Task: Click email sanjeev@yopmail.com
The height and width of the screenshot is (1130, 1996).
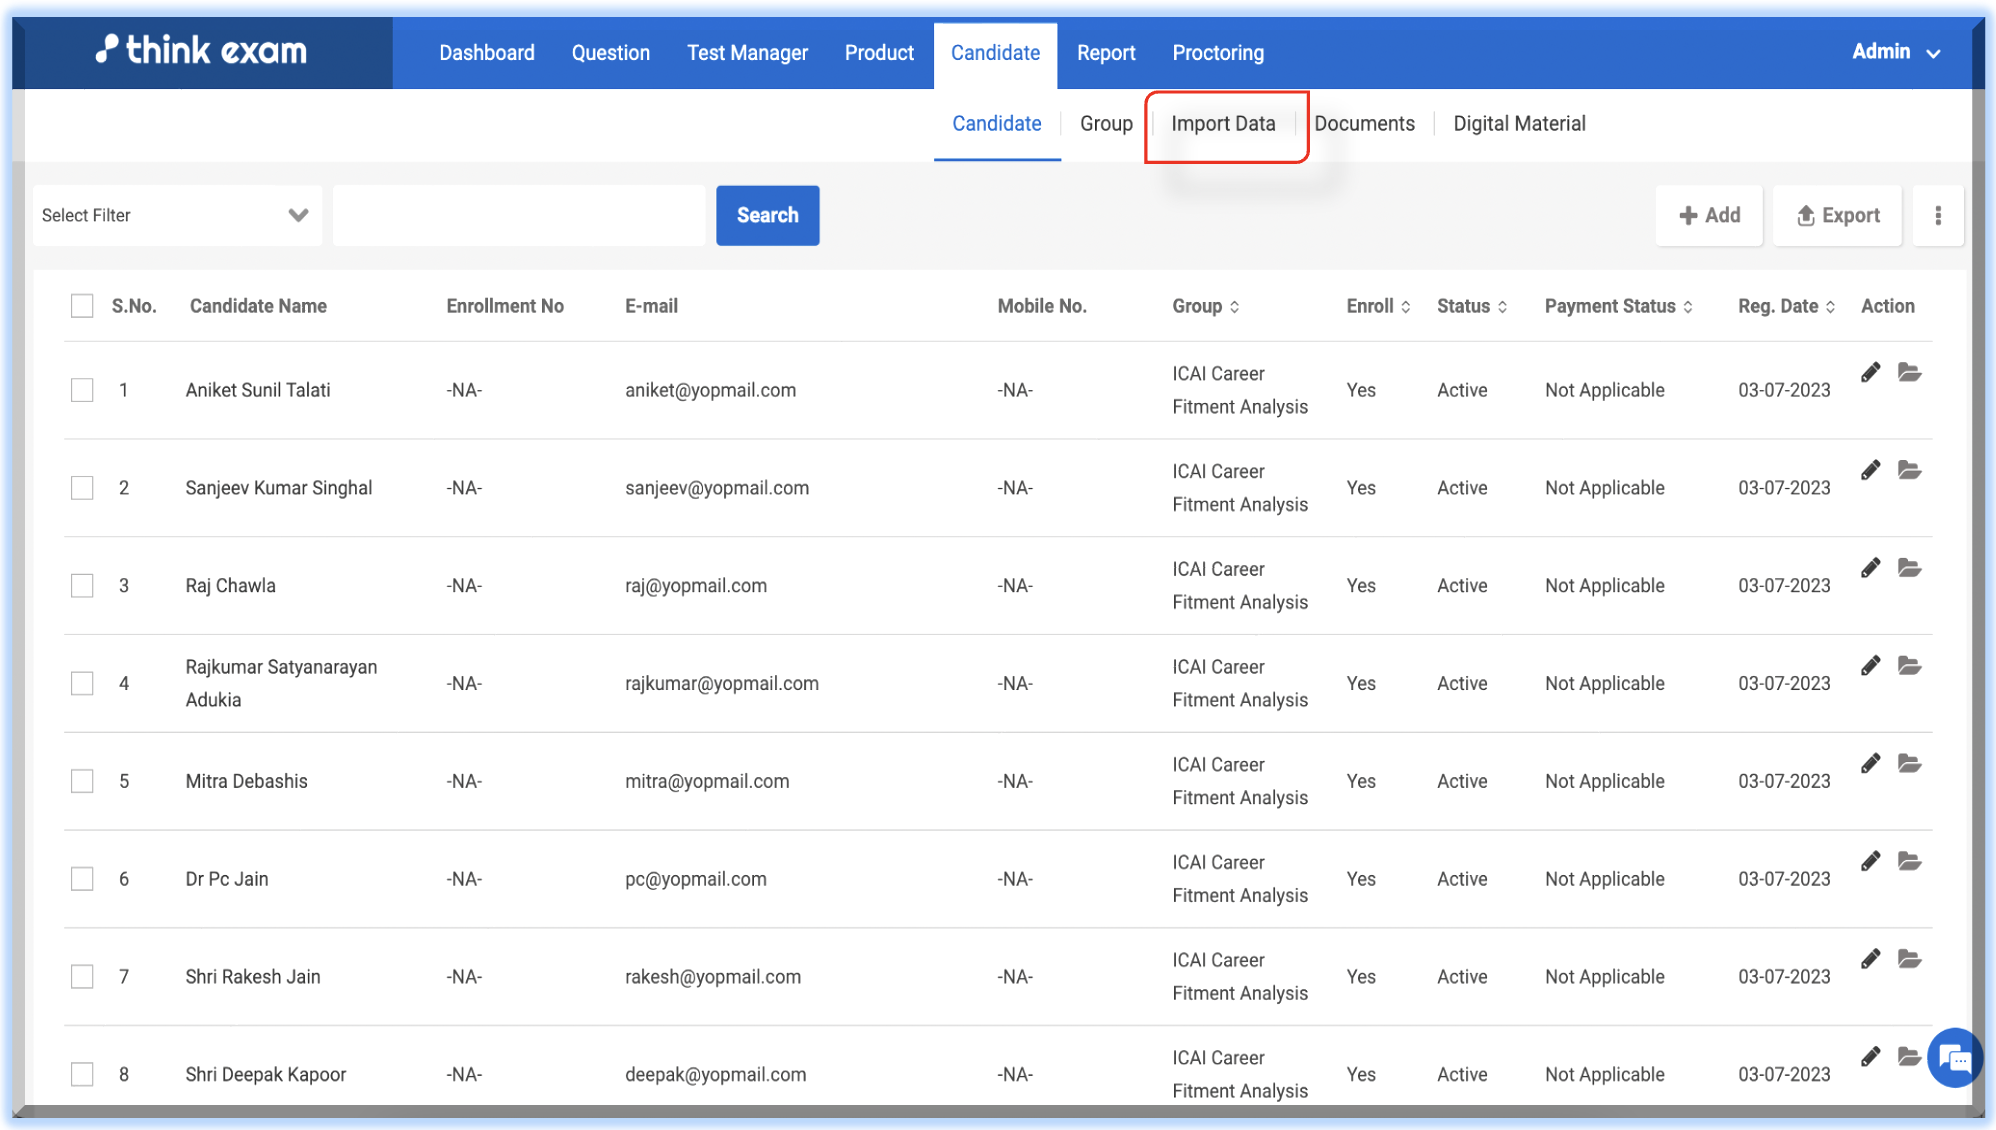Action: coord(717,488)
